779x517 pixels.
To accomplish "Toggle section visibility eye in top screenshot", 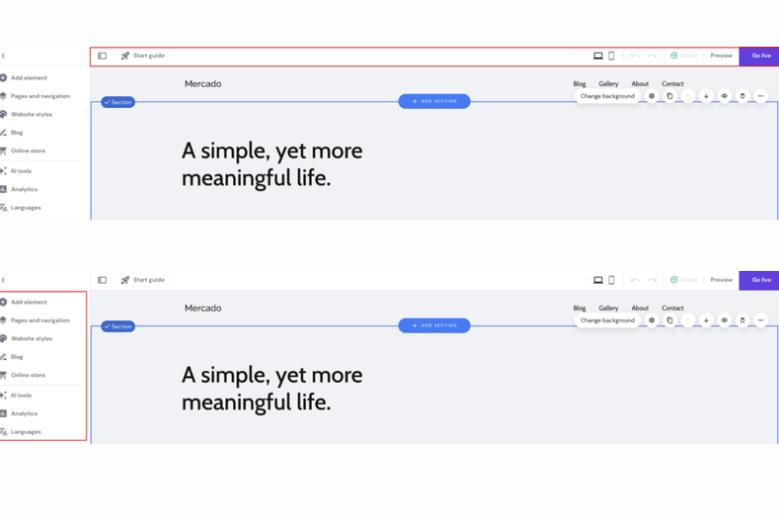I will pyautogui.click(x=724, y=96).
